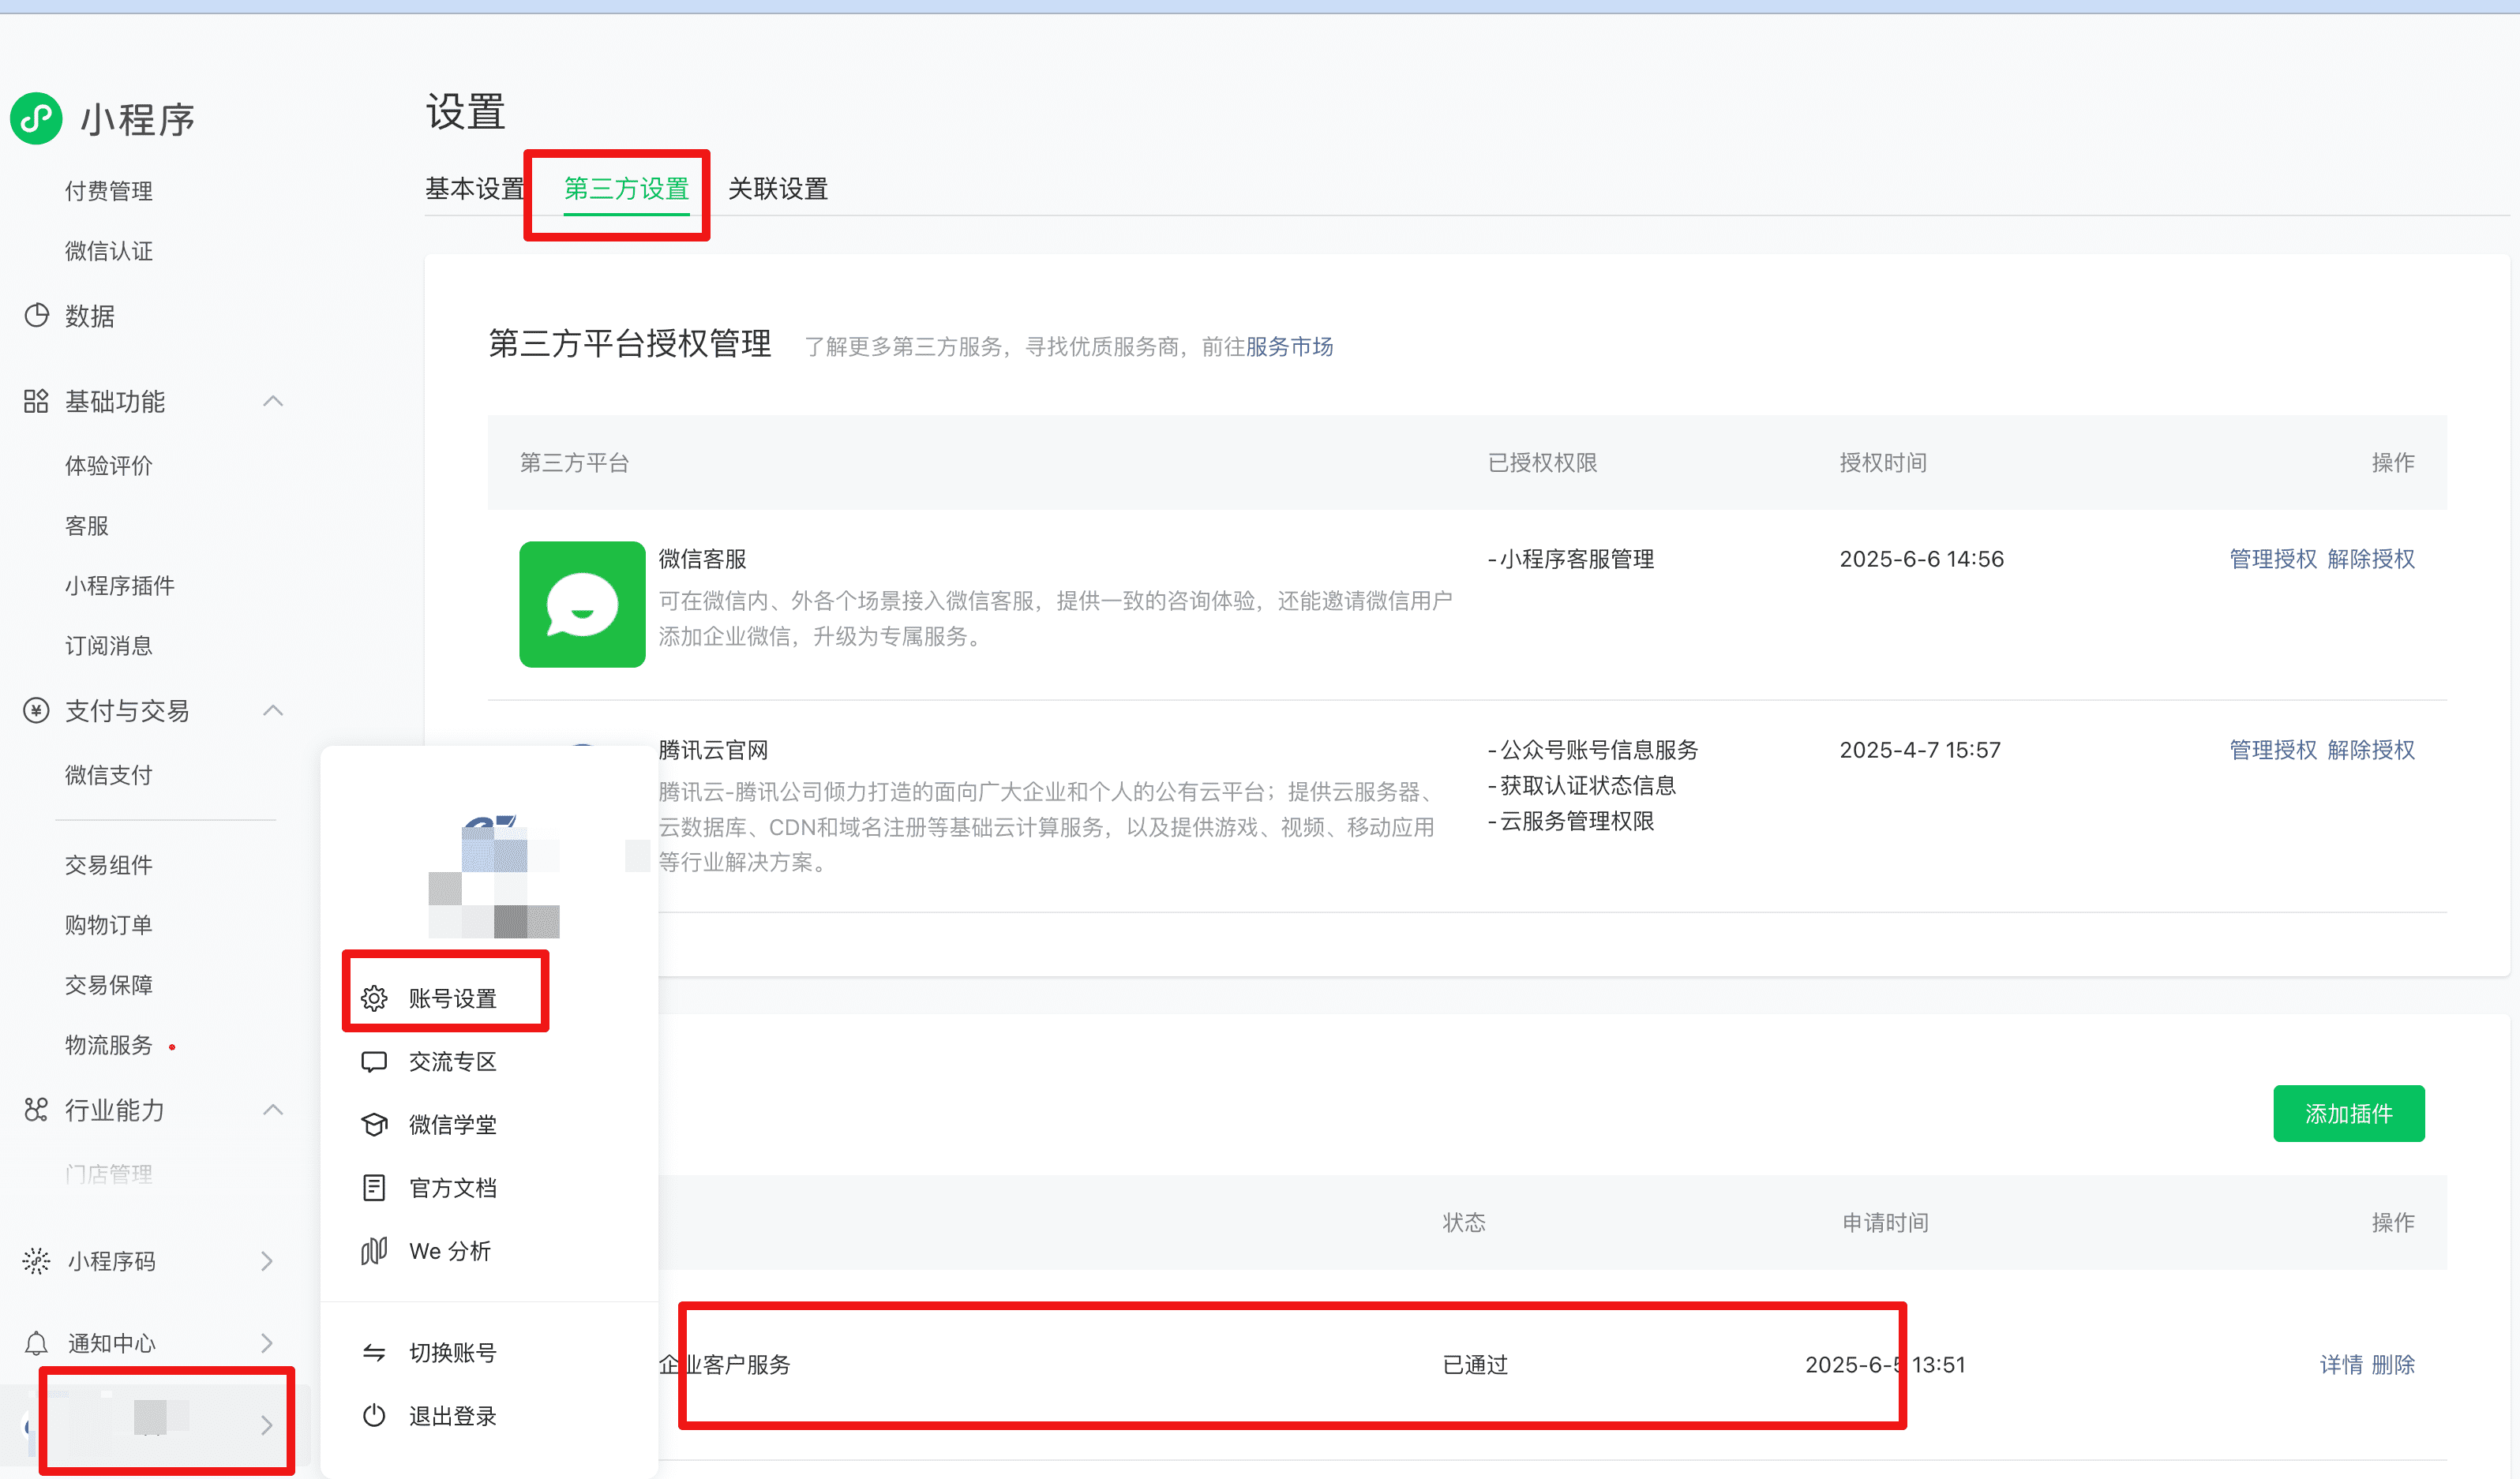Screen dimensions: 2520x1479
Task: Follow the 服务市场 link
Action: click(1289, 347)
